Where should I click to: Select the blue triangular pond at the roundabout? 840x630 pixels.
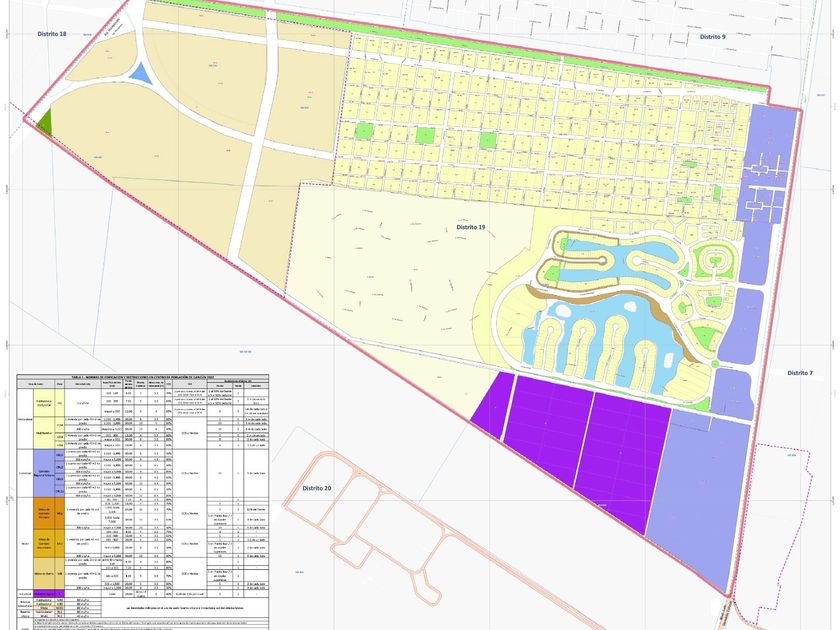(141, 74)
